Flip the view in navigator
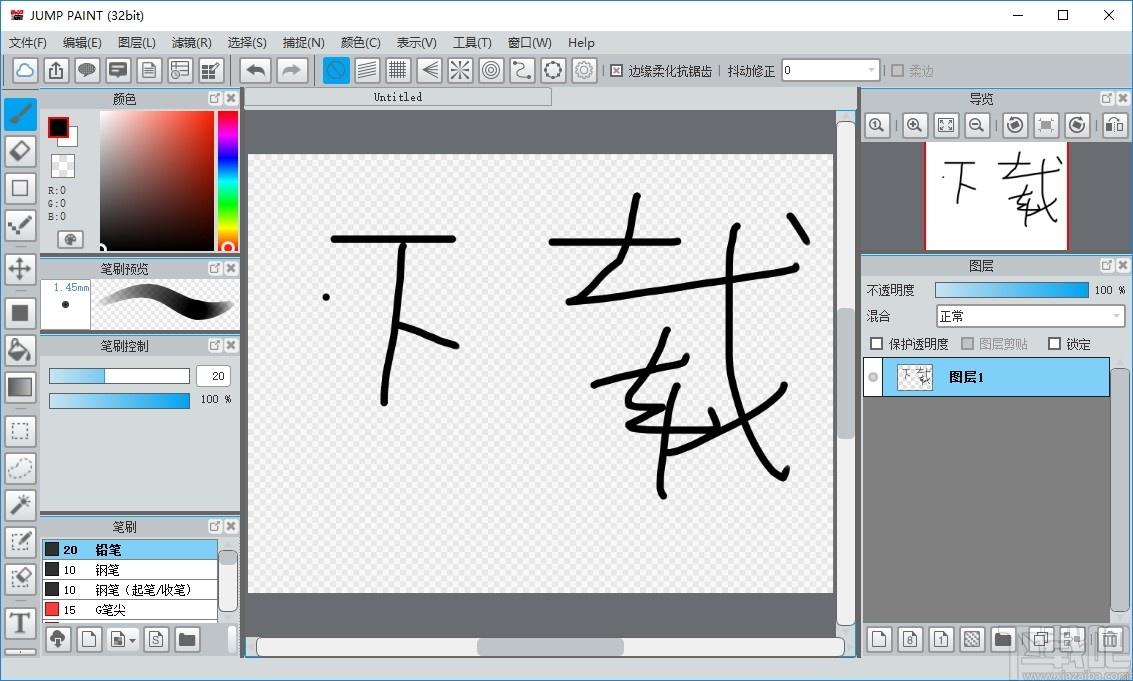Viewport: 1133px width, 681px height. click(1114, 125)
